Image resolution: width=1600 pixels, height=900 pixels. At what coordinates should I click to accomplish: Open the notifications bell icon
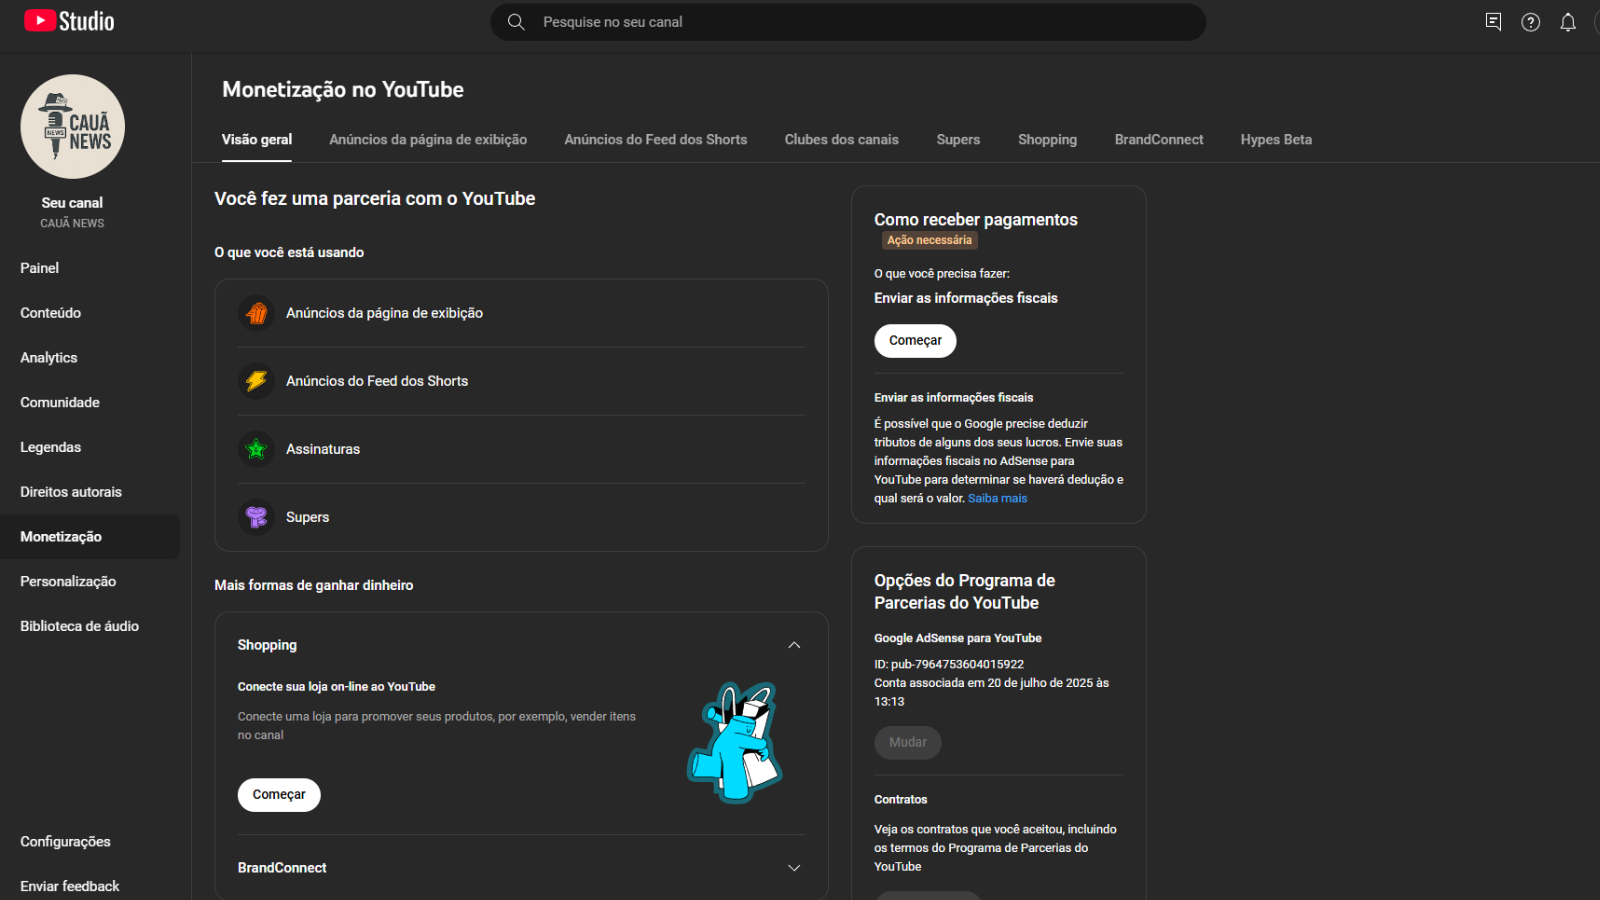pos(1568,22)
